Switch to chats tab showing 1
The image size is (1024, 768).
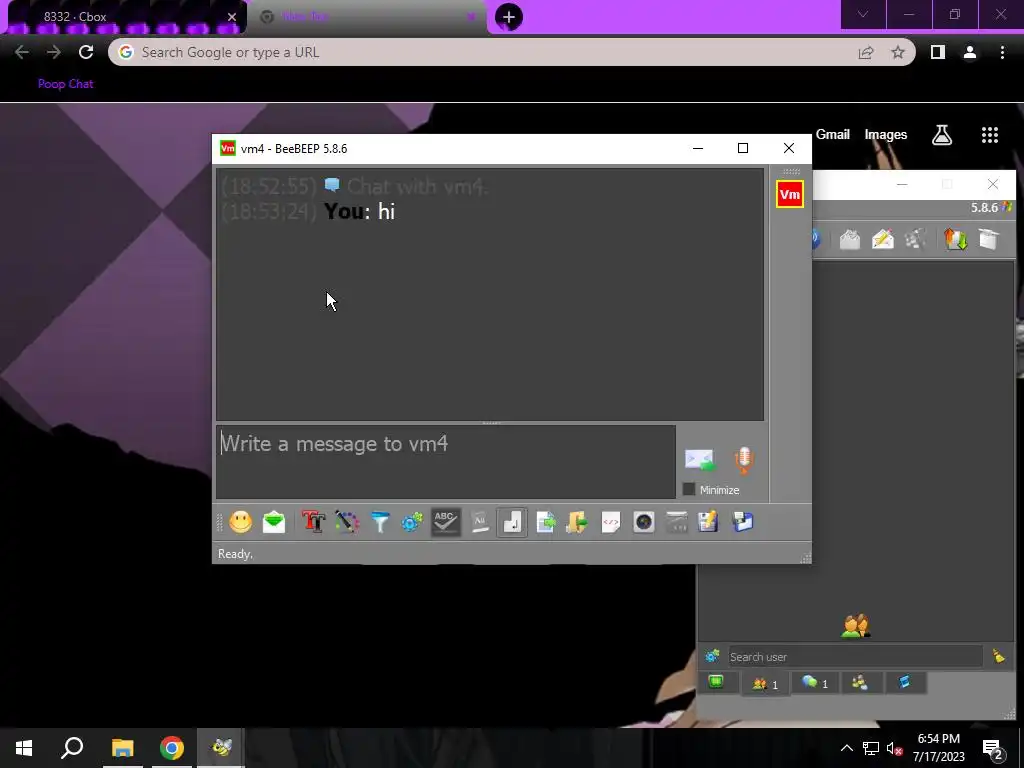point(815,682)
